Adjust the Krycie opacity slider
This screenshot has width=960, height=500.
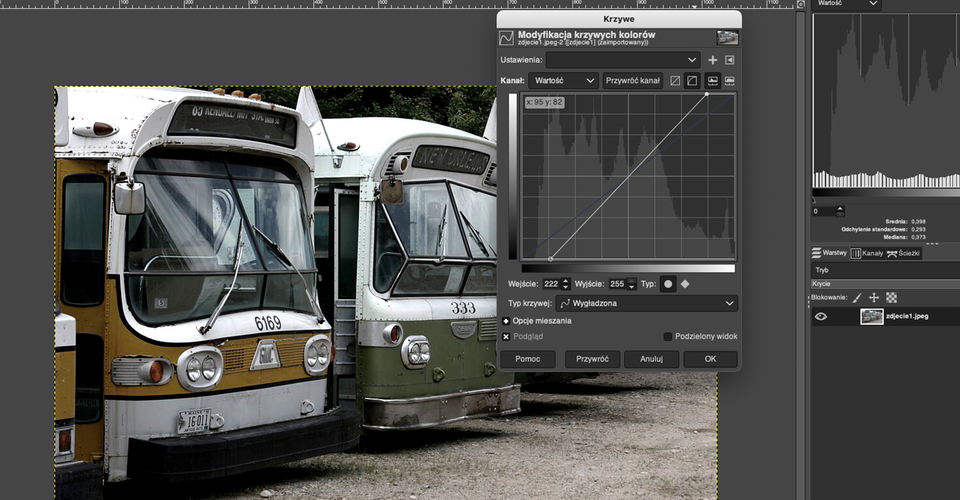(x=885, y=284)
